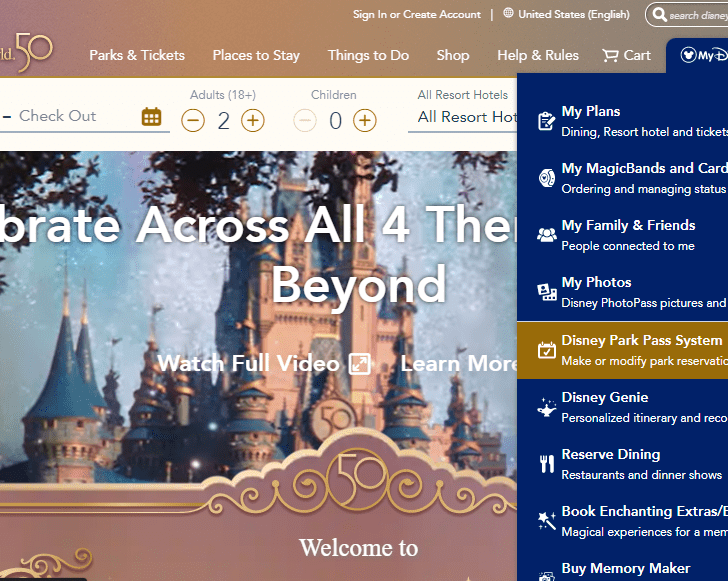The image size is (728, 581).
Task: Click the My Plans clipboard icon
Action: (546, 121)
